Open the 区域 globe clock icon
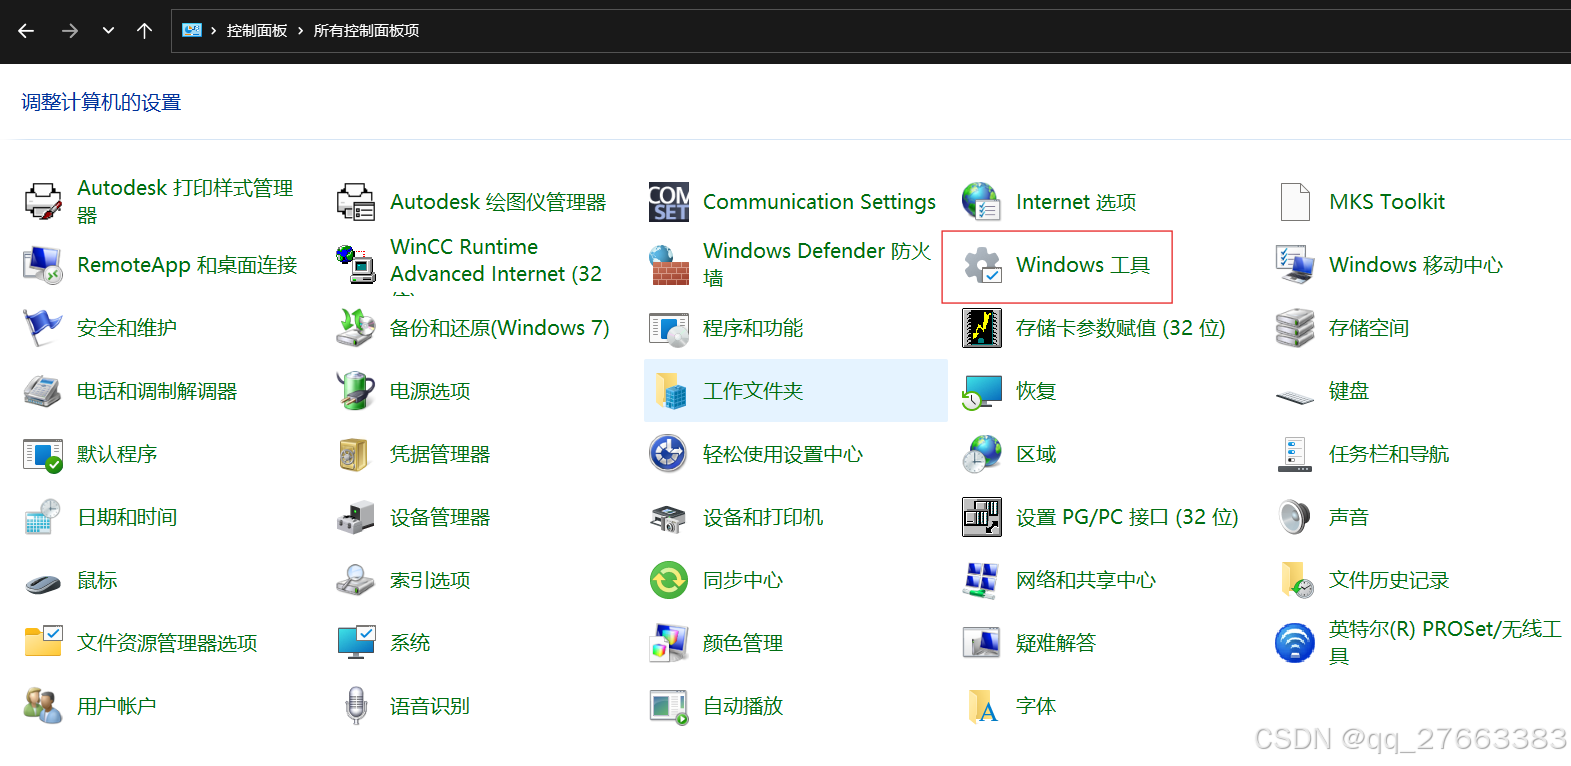 (x=982, y=454)
